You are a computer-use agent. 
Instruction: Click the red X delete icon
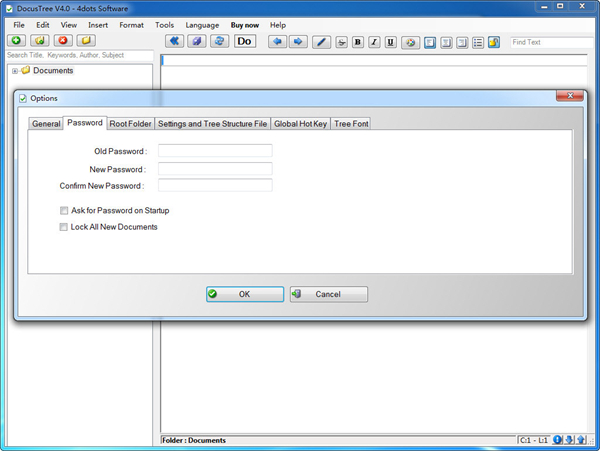(x=63, y=41)
